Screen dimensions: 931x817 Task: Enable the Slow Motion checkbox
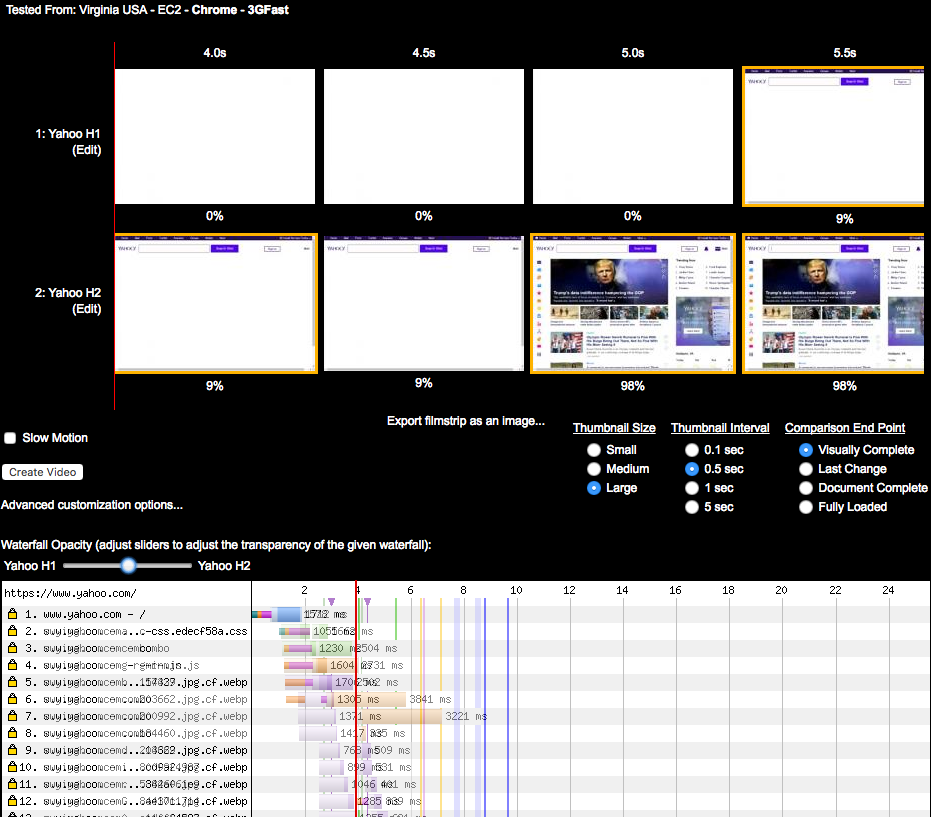(x=10, y=438)
